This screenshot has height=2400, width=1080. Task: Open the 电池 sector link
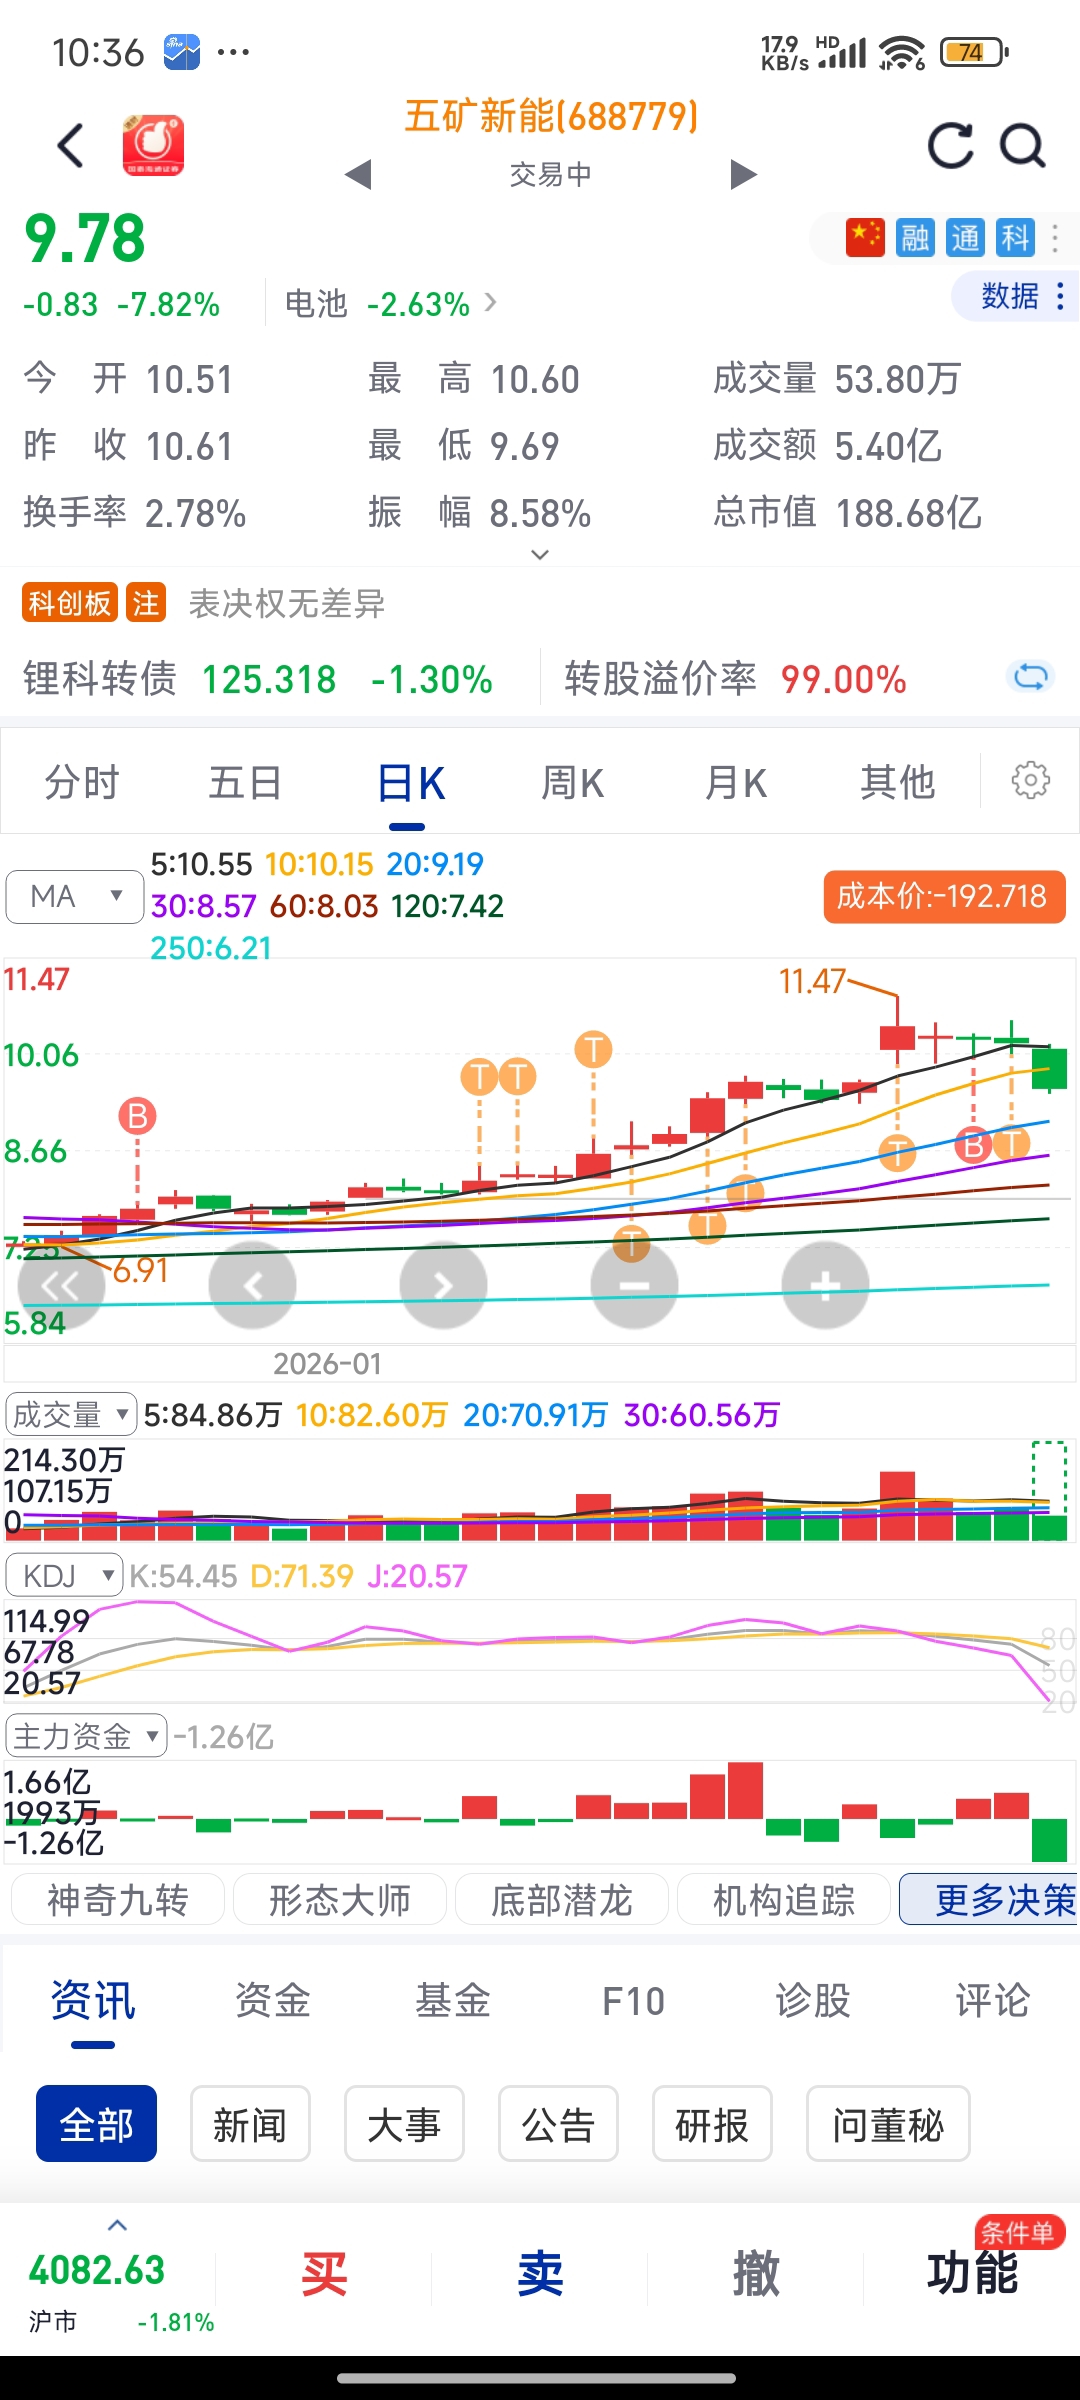(x=390, y=303)
